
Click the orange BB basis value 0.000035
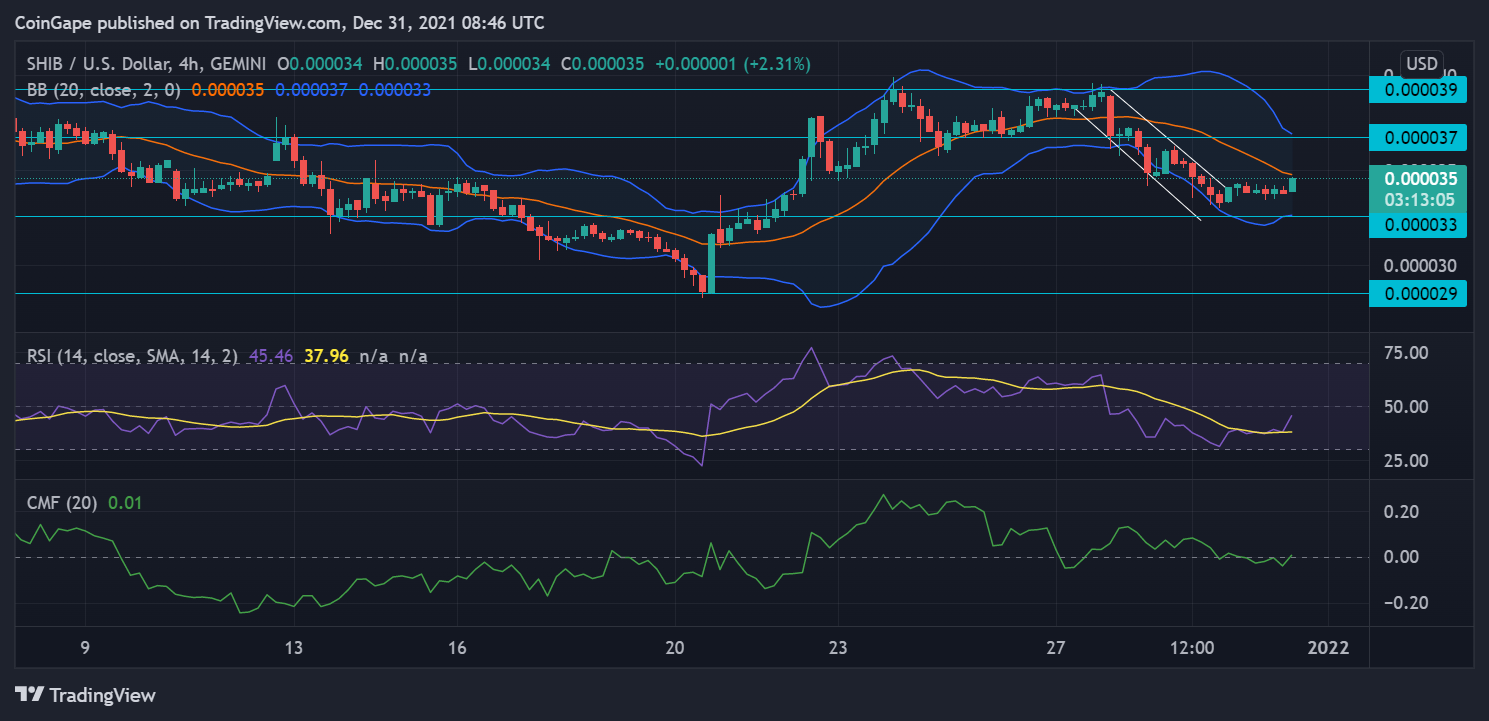pyautogui.click(x=227, y=89)
